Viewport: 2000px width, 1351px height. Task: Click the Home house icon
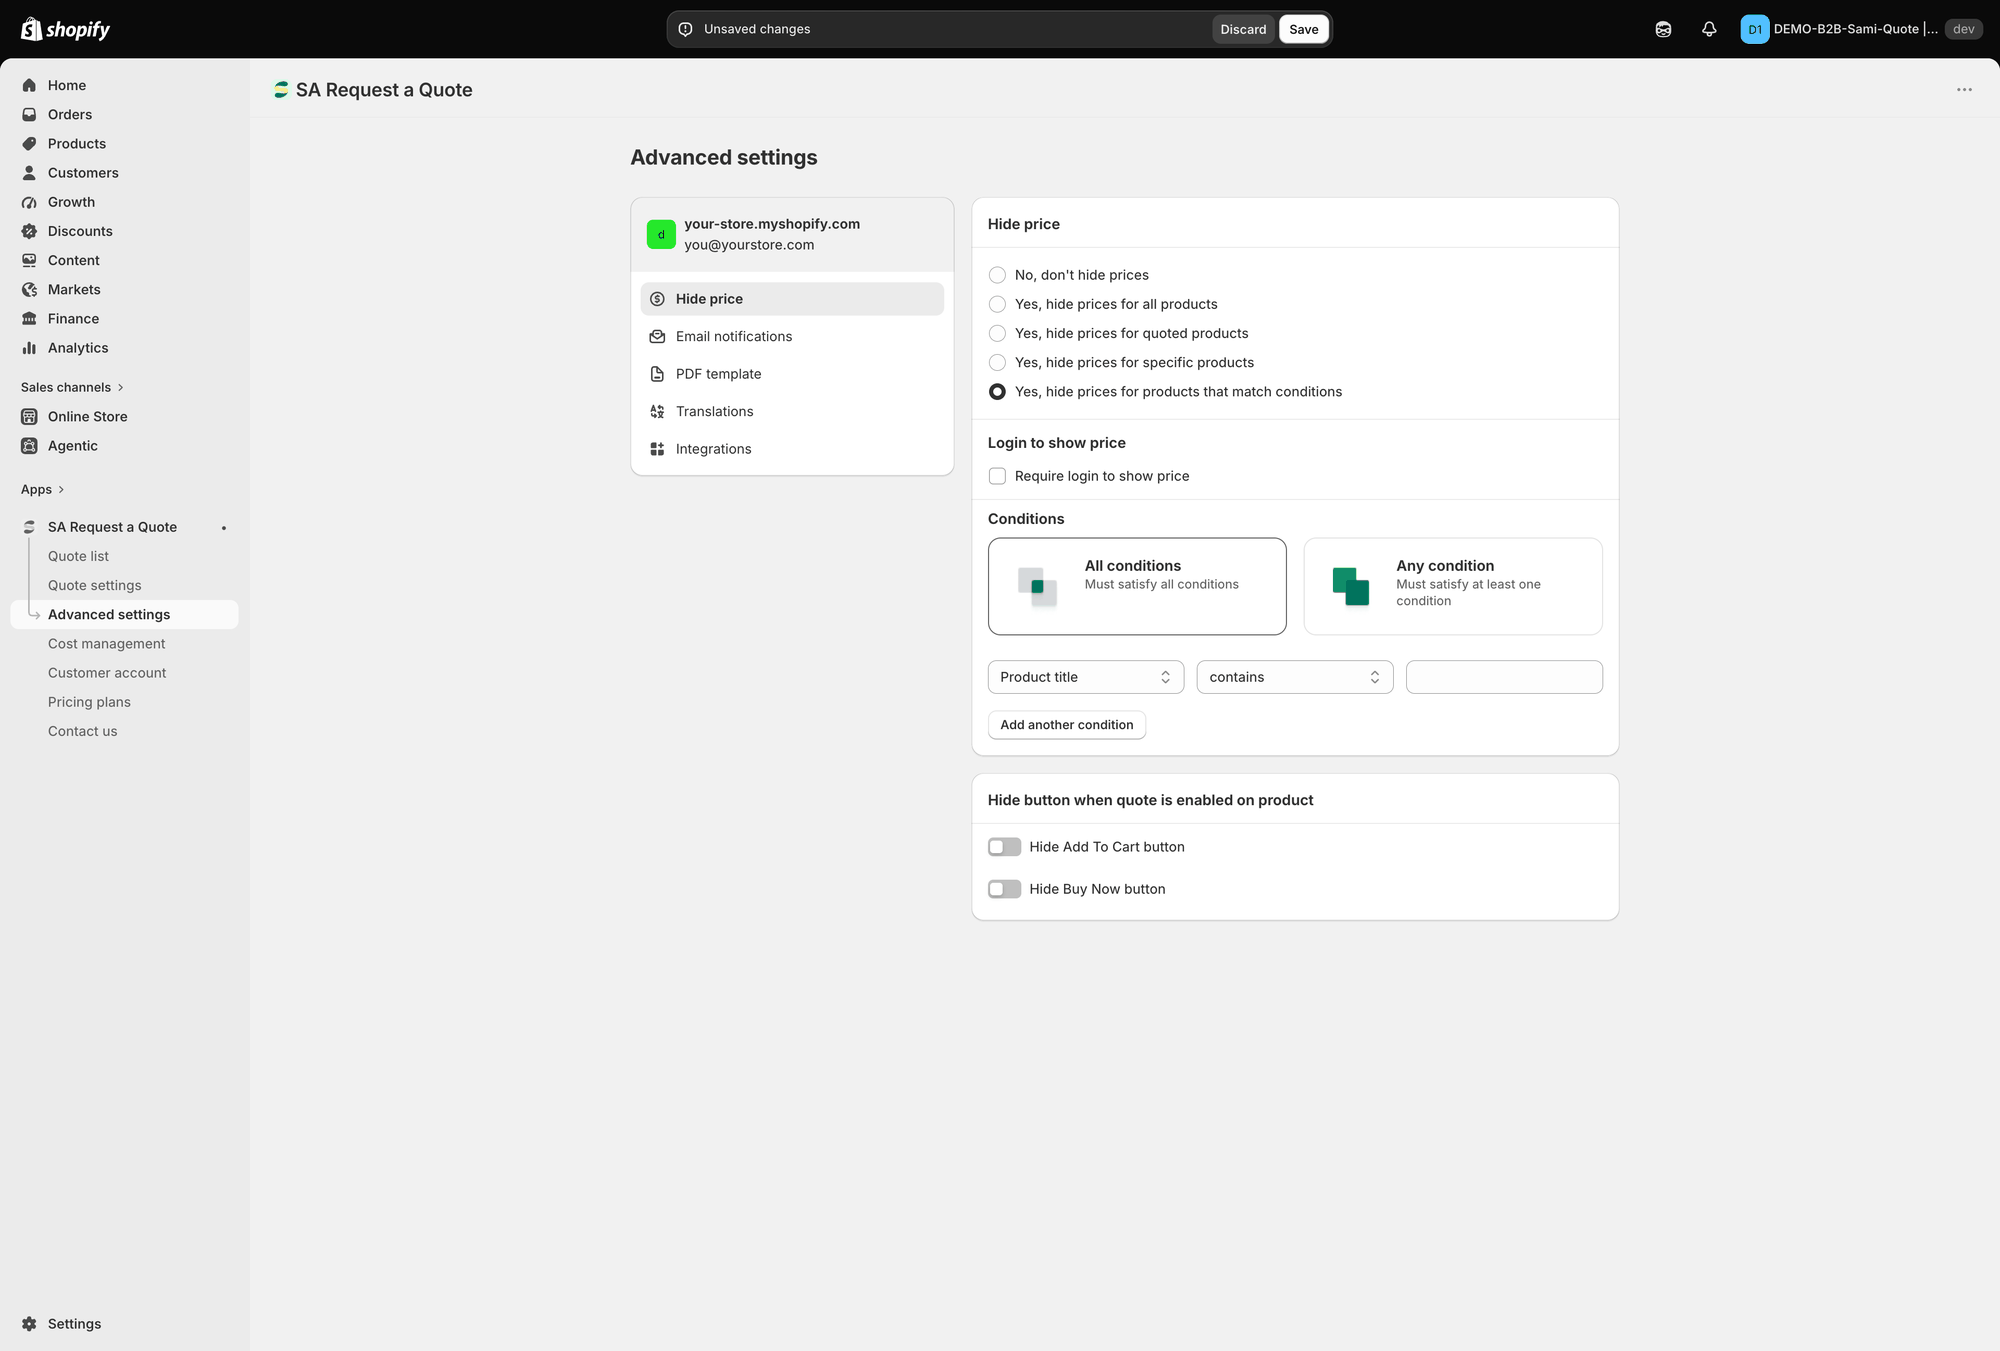pyautogui.click(x=29, y=85)
